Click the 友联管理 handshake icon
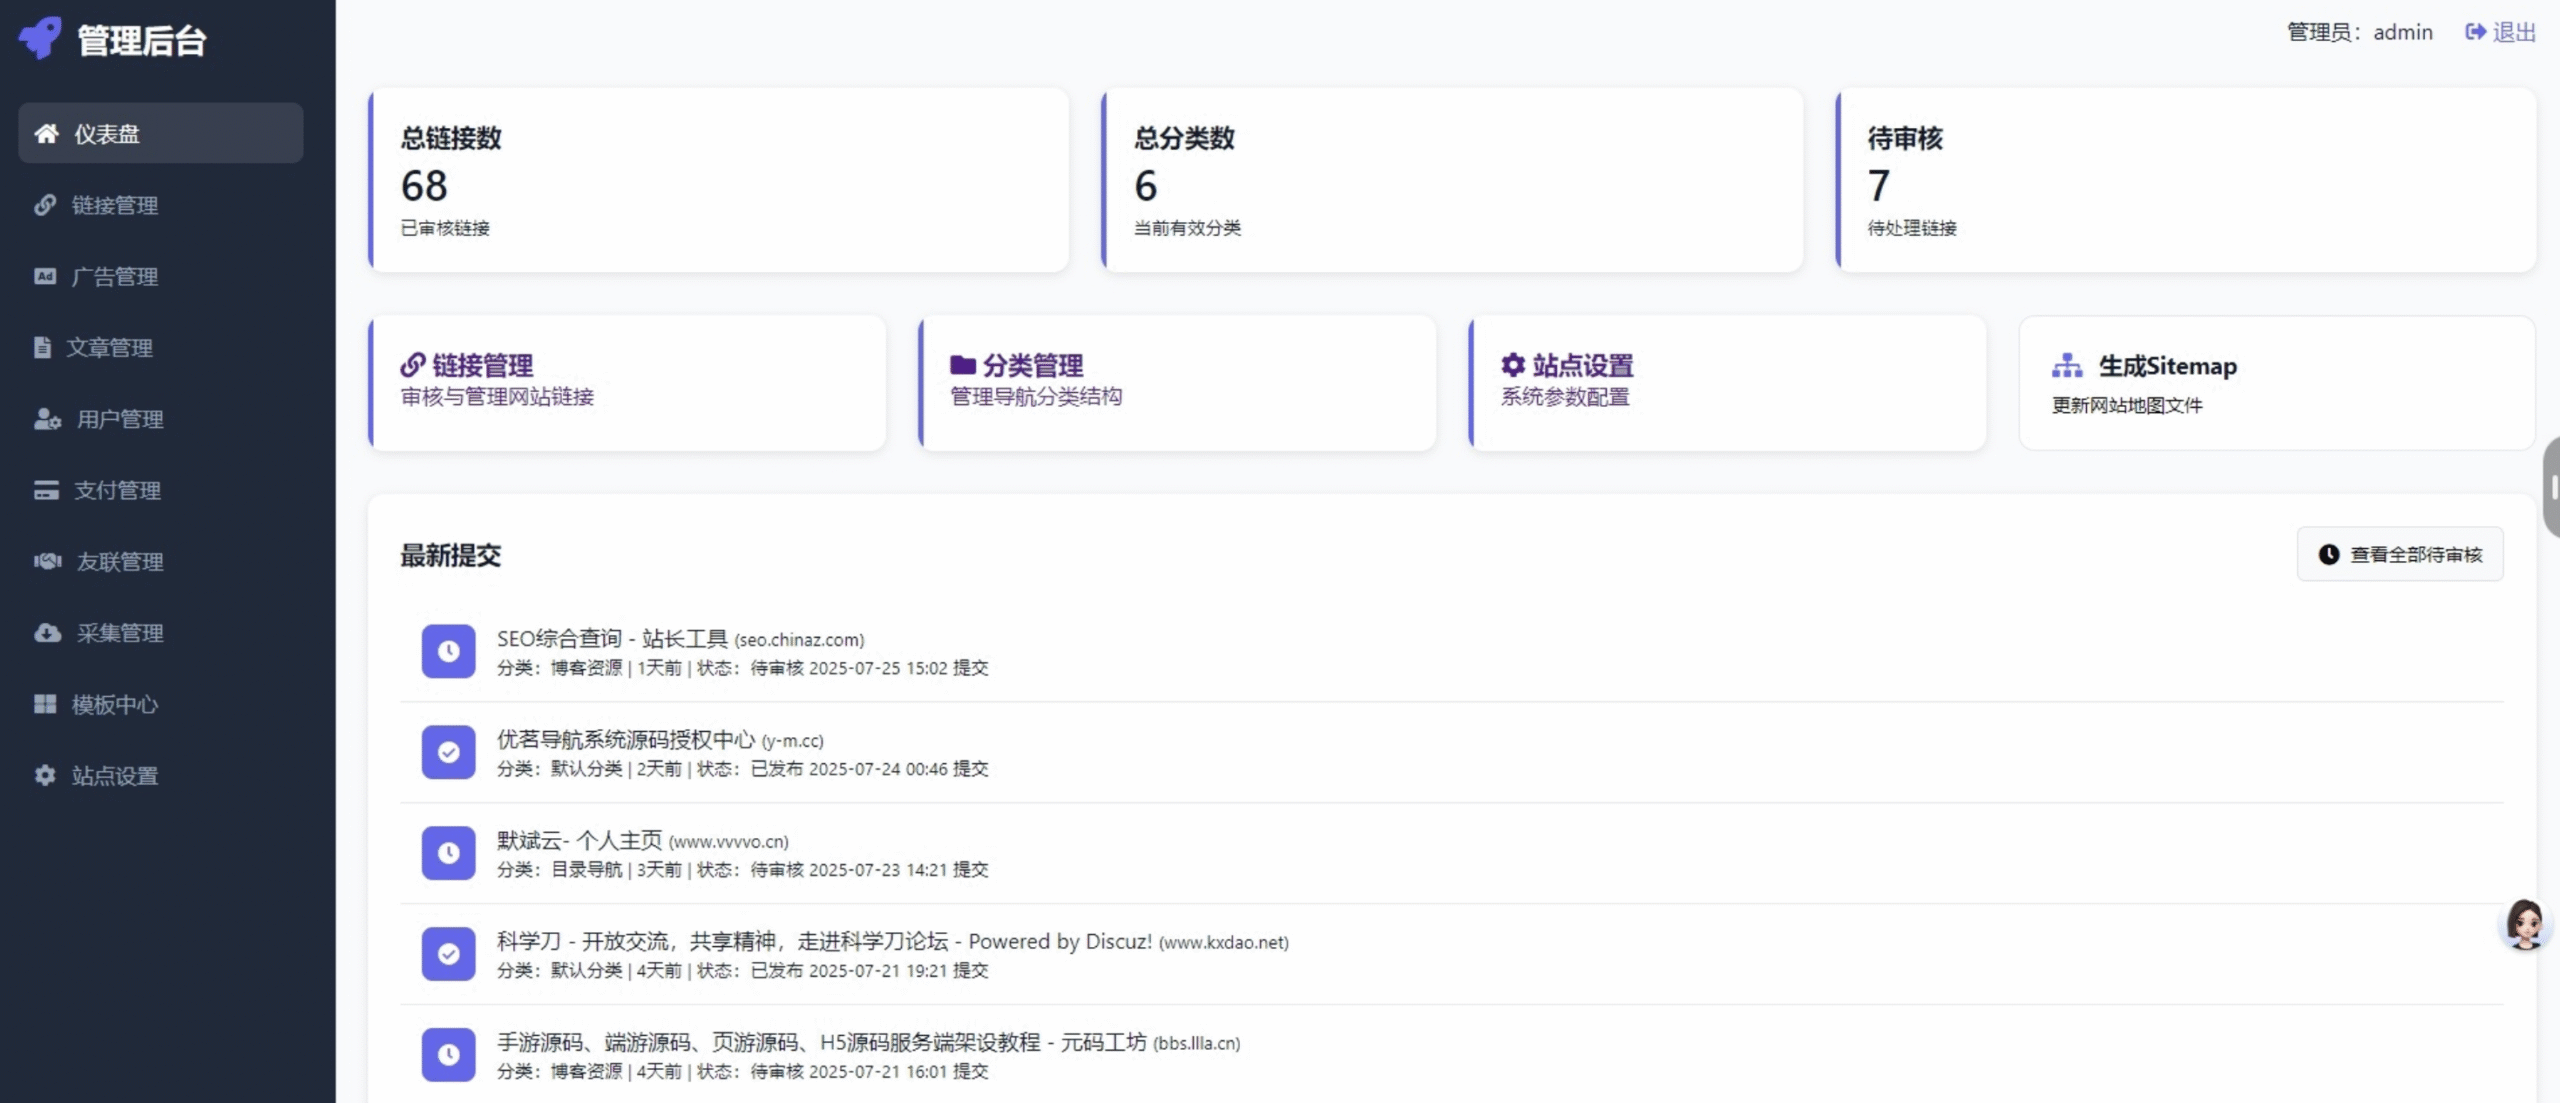 coord(47,561)
